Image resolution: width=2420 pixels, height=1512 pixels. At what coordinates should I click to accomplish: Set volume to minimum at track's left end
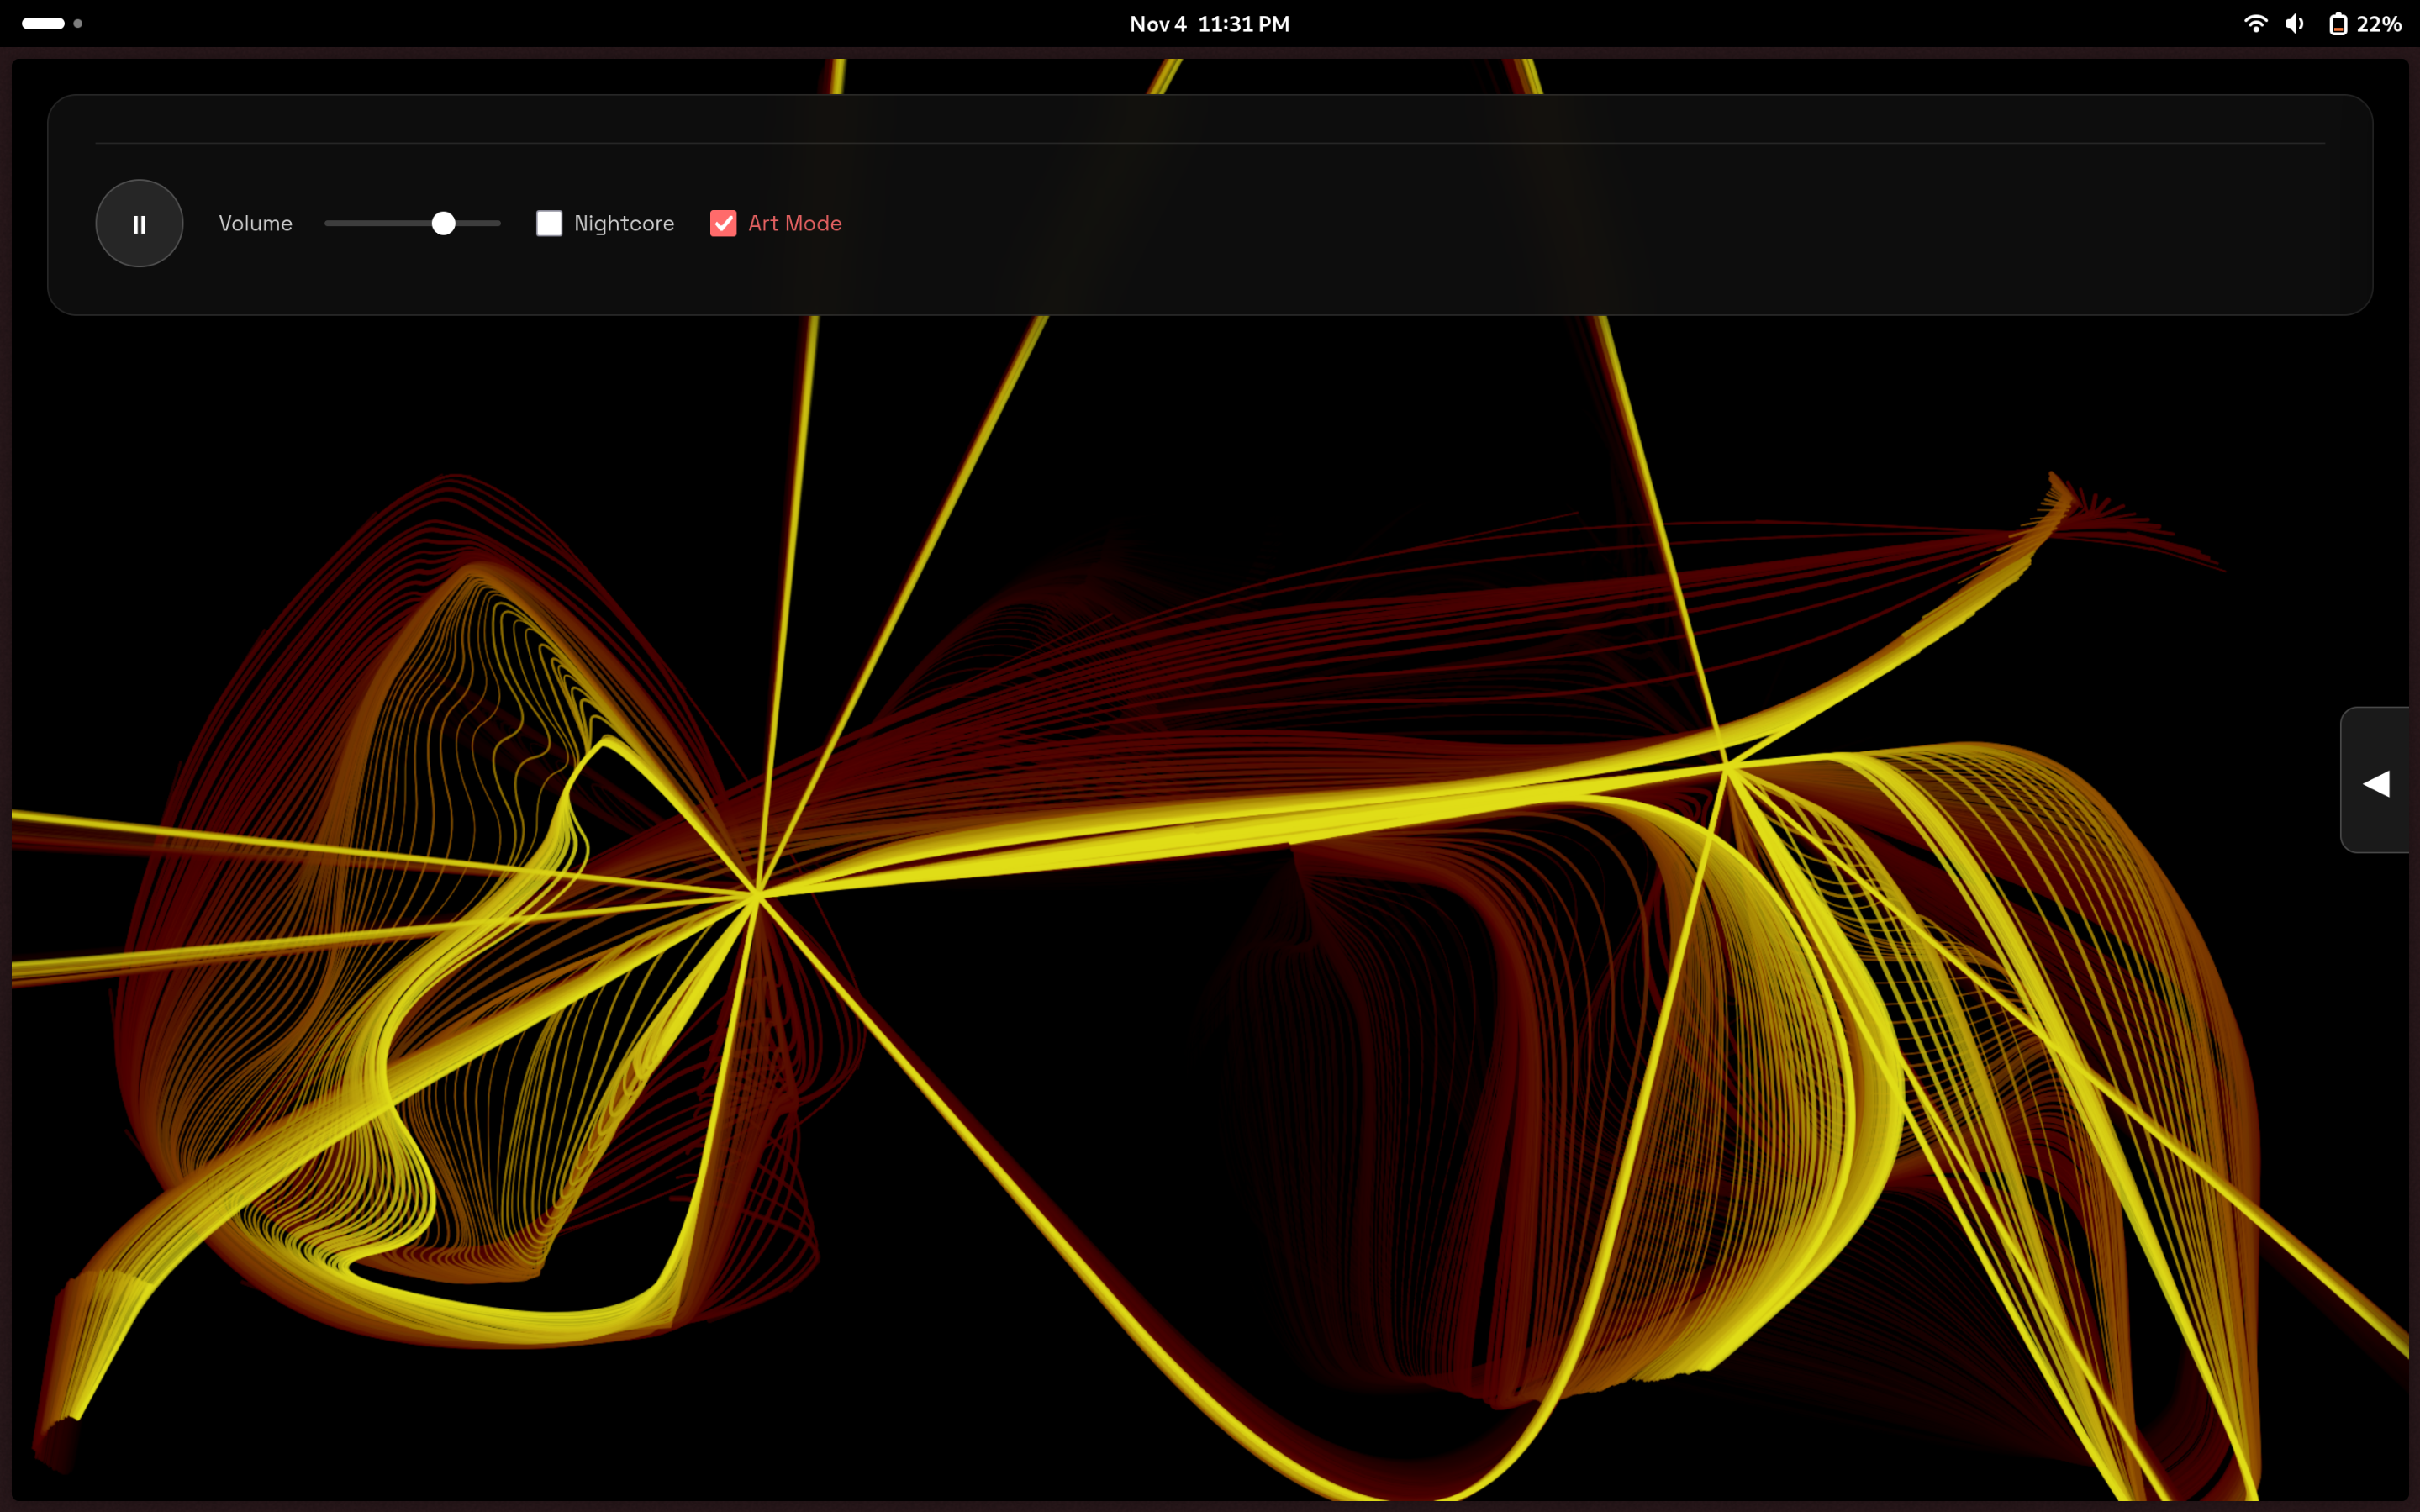(328, 223)
